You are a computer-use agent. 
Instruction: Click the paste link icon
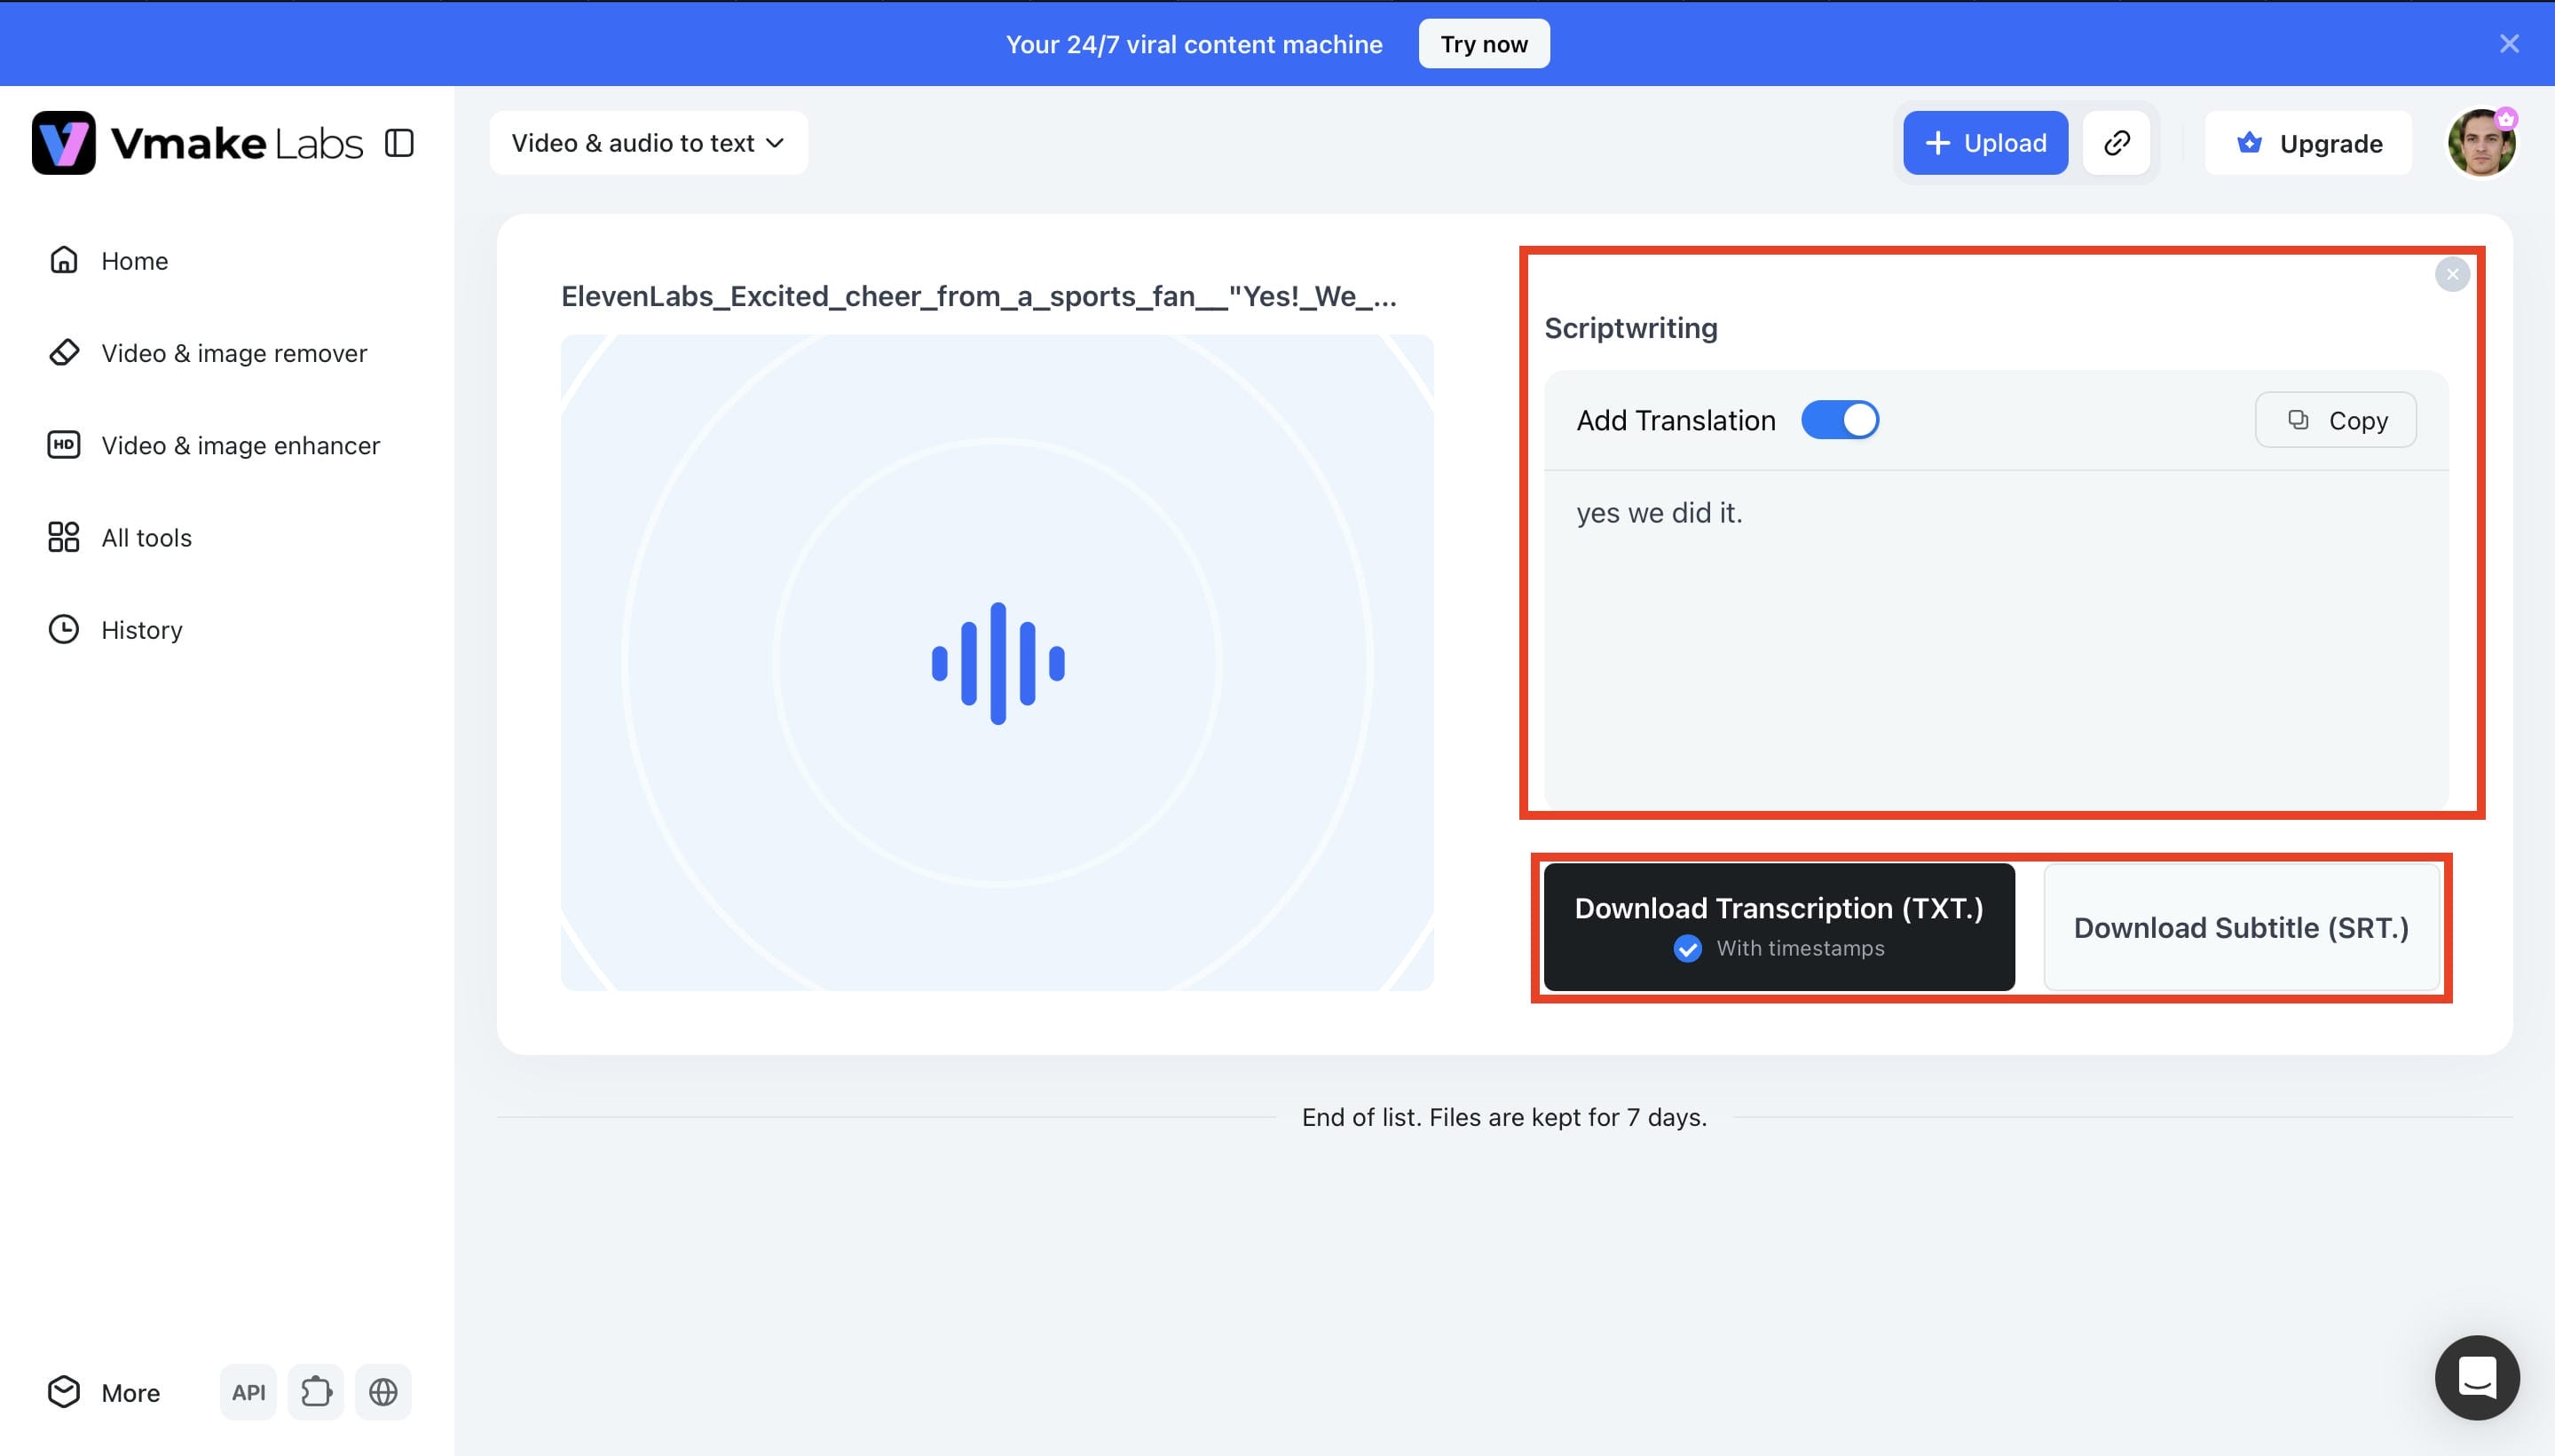2116,143
